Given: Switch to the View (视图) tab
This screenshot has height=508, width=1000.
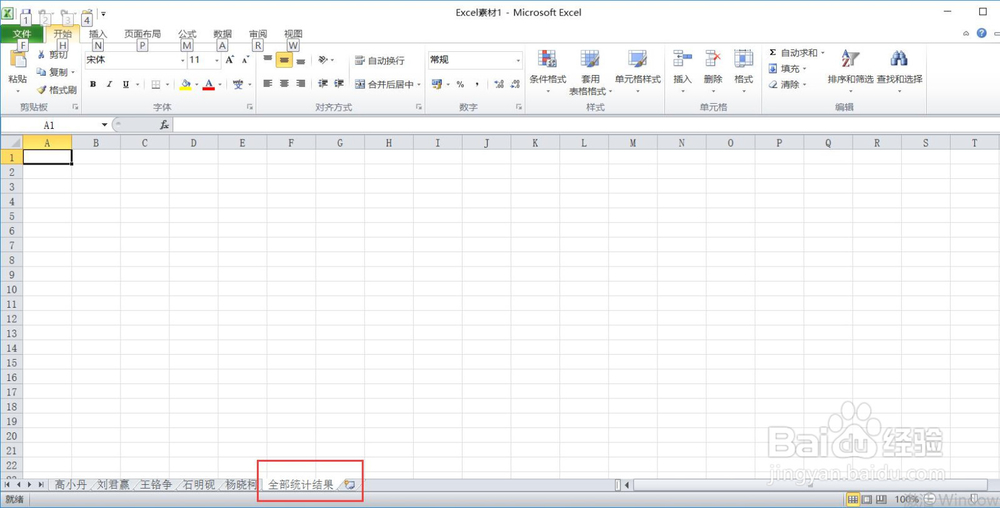Looking at the screenshot, I should [x=293, y=34].
